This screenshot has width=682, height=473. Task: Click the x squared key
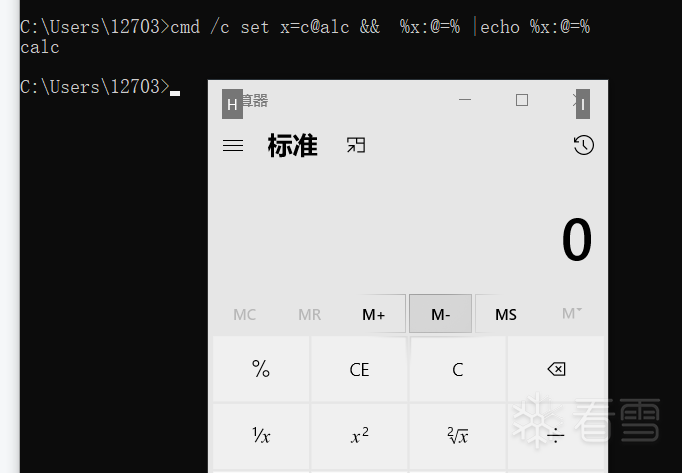point(359,436)
